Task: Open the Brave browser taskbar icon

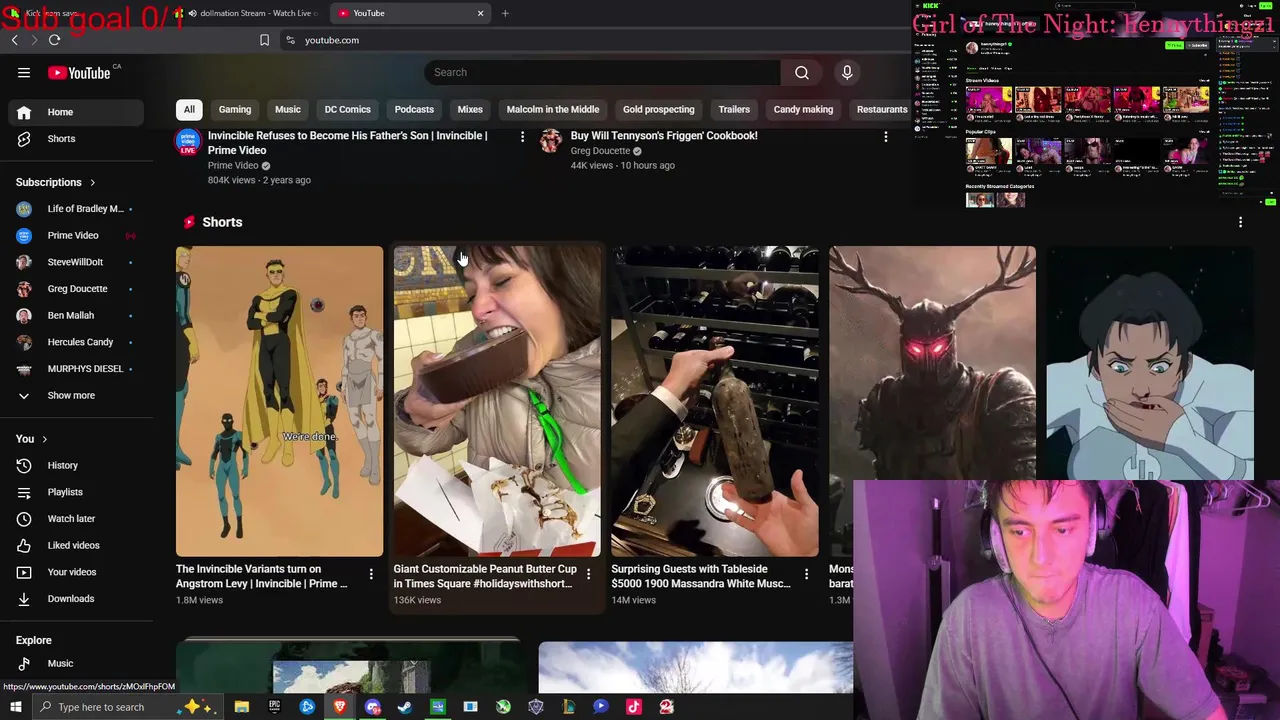Action: [340, 707]
